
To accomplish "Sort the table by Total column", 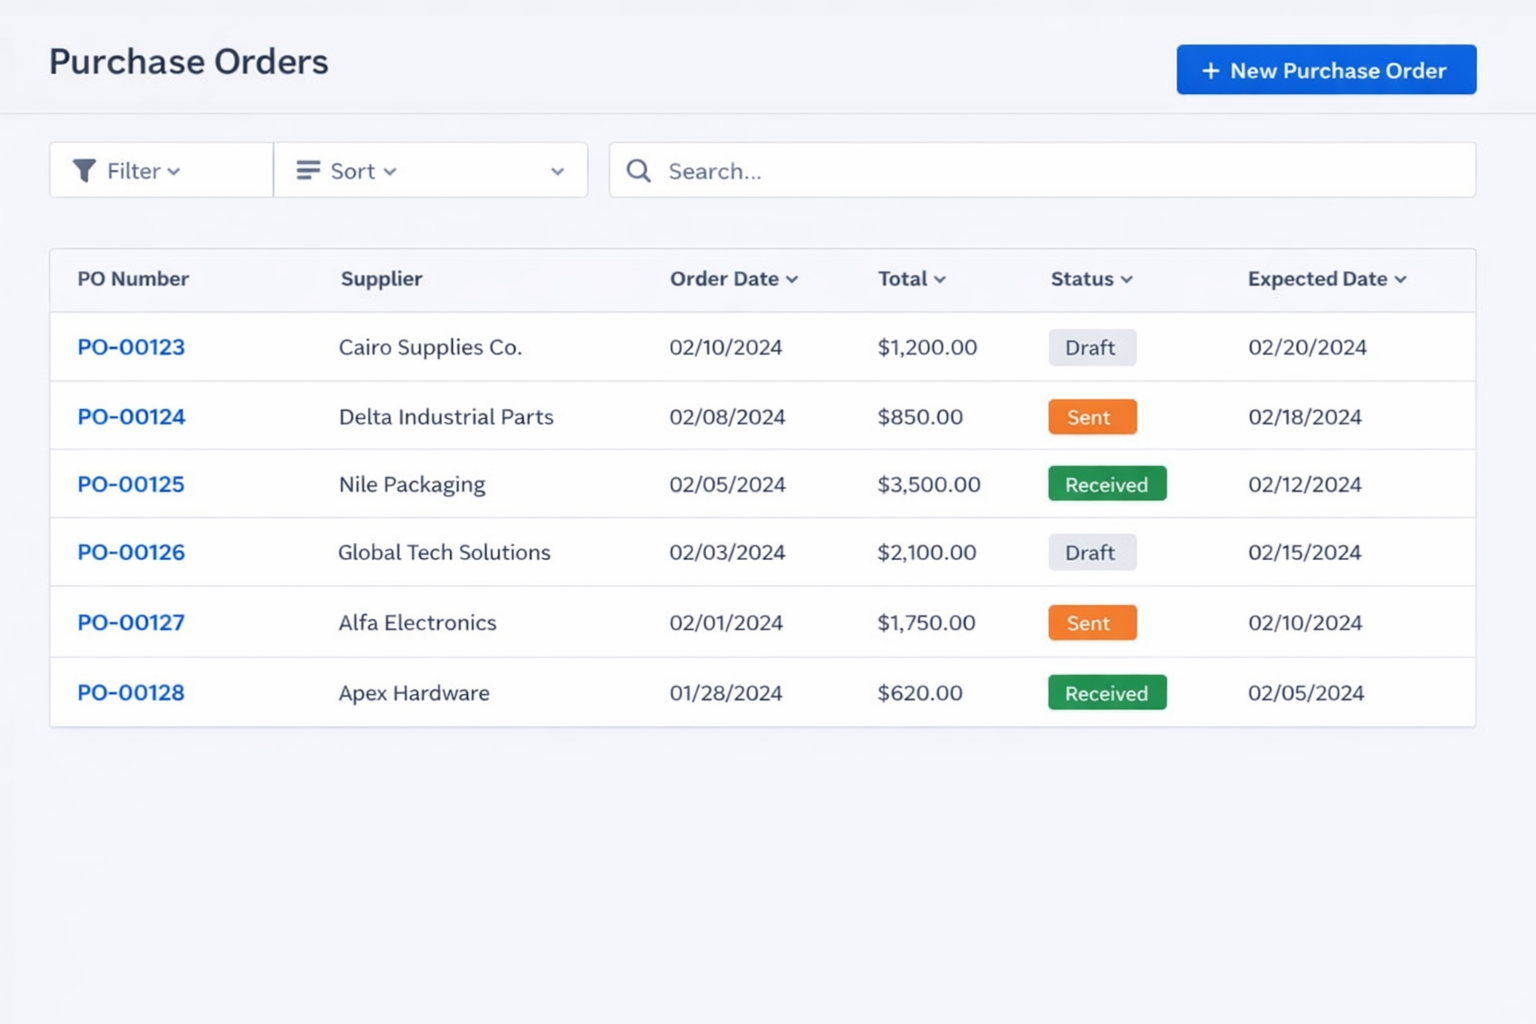I will click(x=910, y=279).
